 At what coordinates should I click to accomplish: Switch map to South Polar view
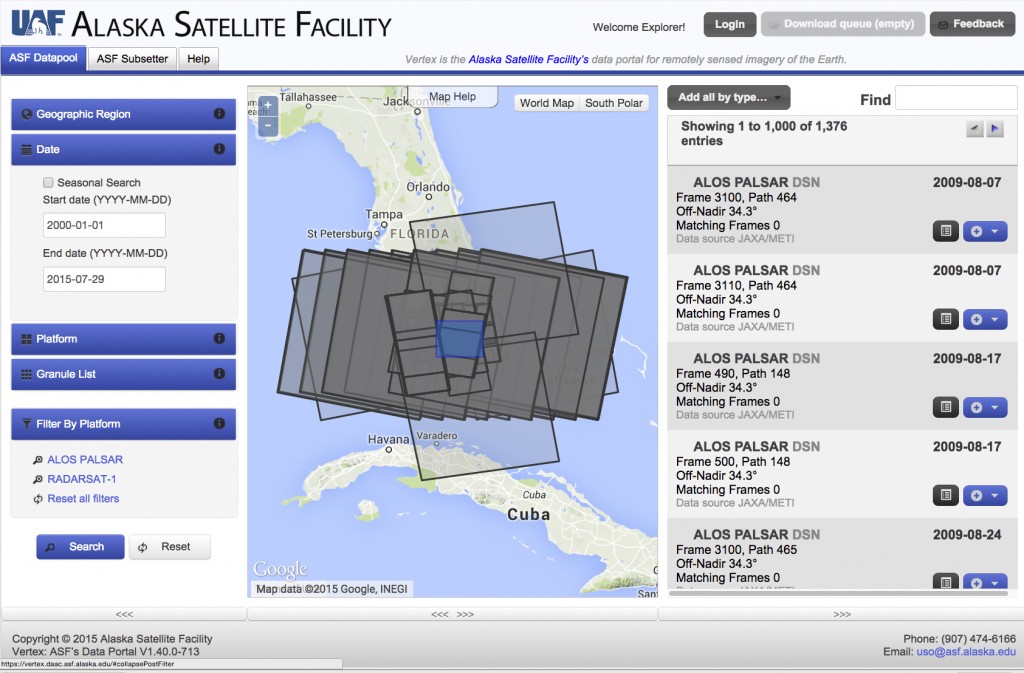pos(614,103)
